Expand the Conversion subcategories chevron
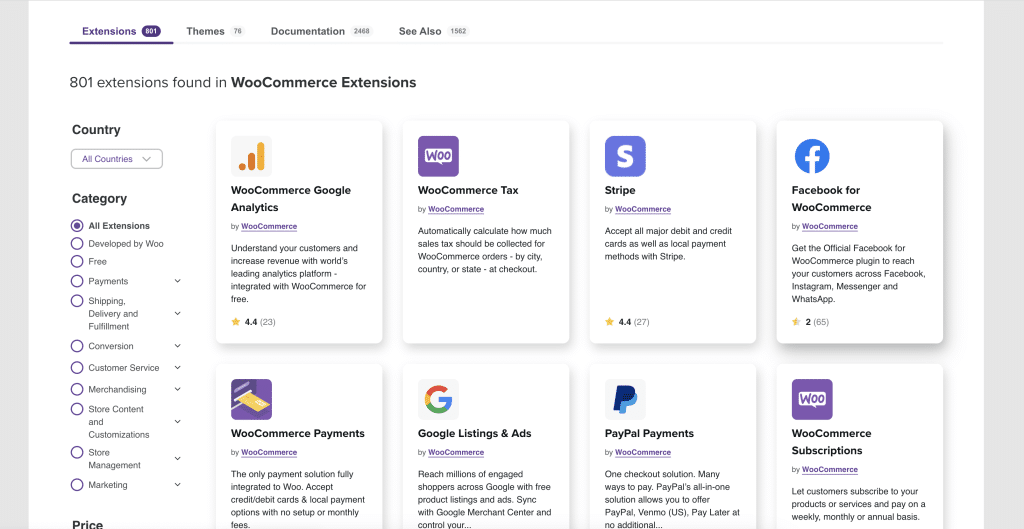This screenshot has height=529, width=1024. click(x=178, y=346)
